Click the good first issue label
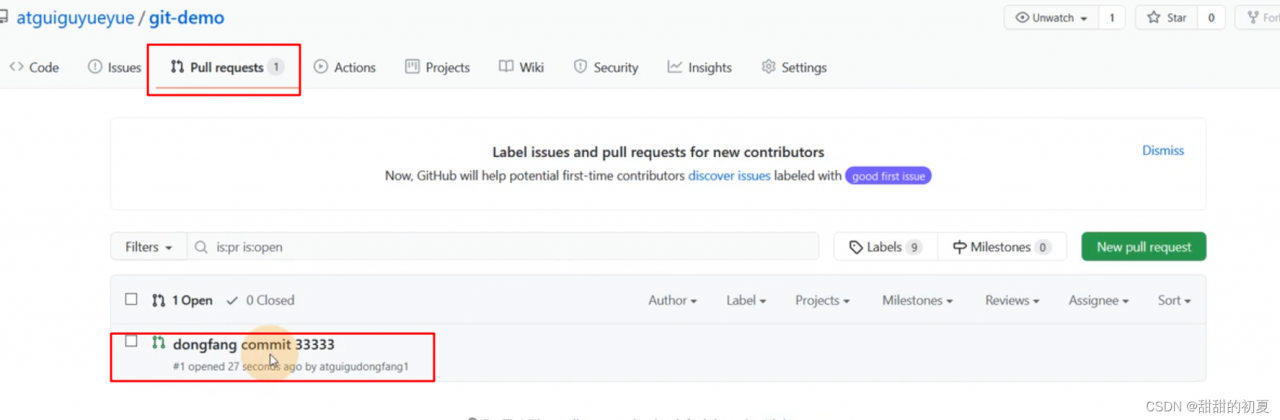 889,176
